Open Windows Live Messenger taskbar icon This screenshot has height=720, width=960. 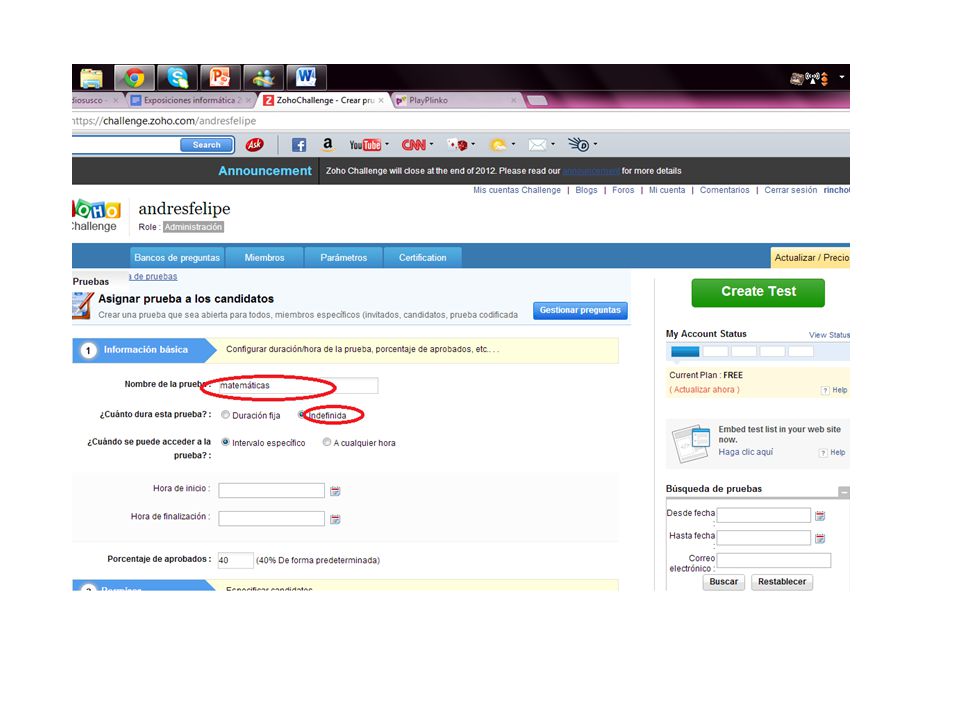263,78
